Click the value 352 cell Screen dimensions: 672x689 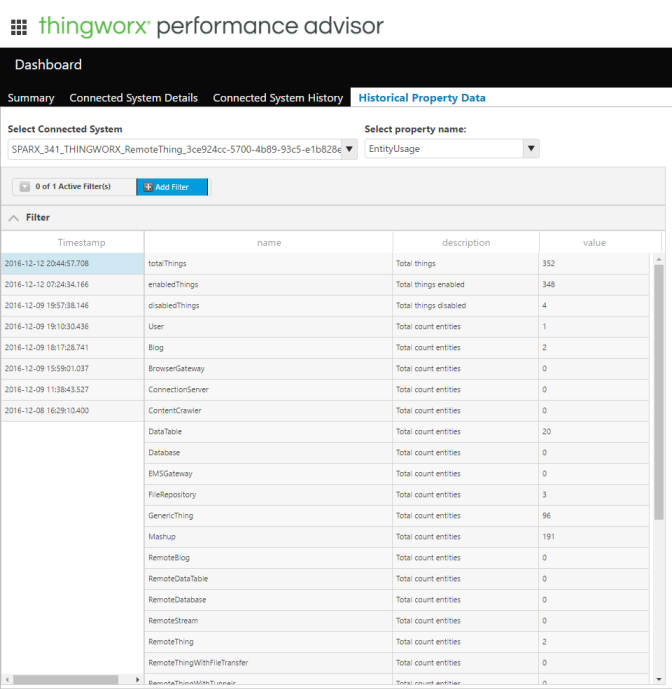tap(594, 264)
